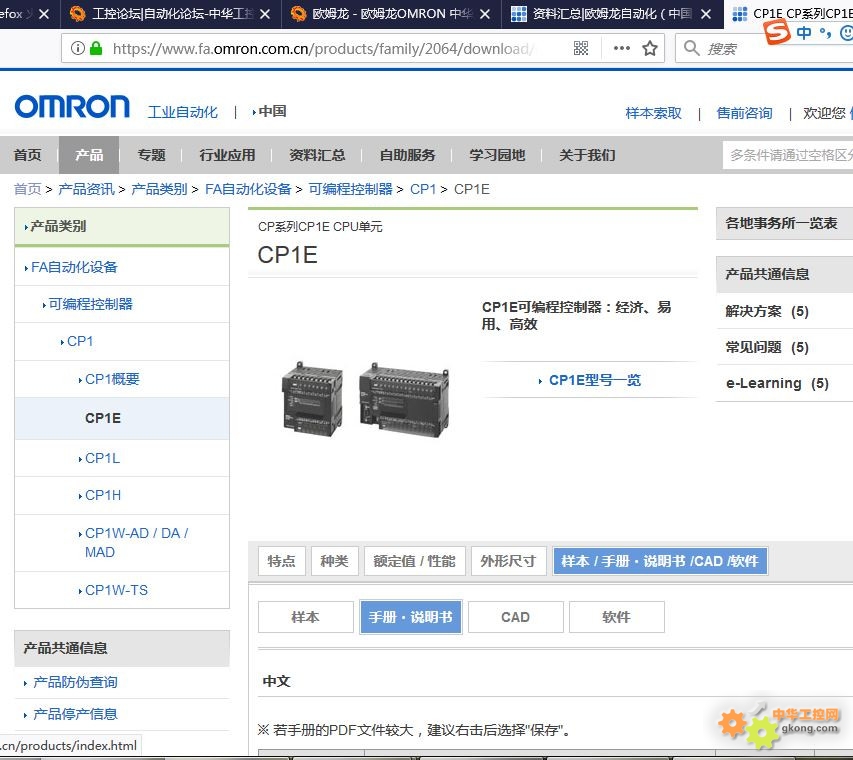Image resolution: width=853 pixels, height=760 pixels.
Task: Click the search magnifier icon in search box
Action: [x=691, y=48]
